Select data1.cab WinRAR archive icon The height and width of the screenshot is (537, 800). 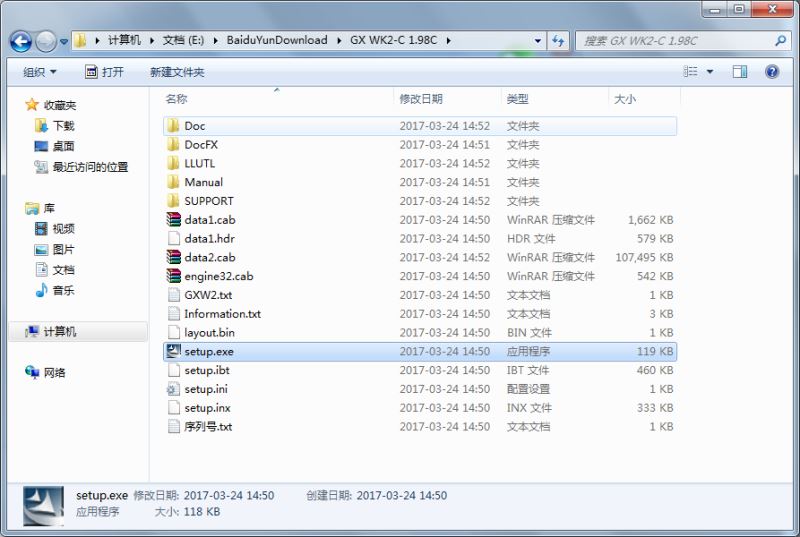(x=173, y=220)
